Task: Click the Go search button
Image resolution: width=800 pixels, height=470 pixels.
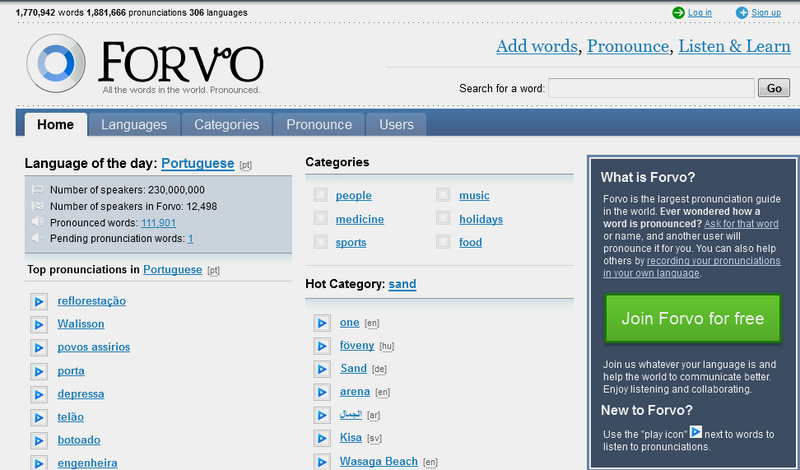Action: pyautogui.click(x=774, y=88)
